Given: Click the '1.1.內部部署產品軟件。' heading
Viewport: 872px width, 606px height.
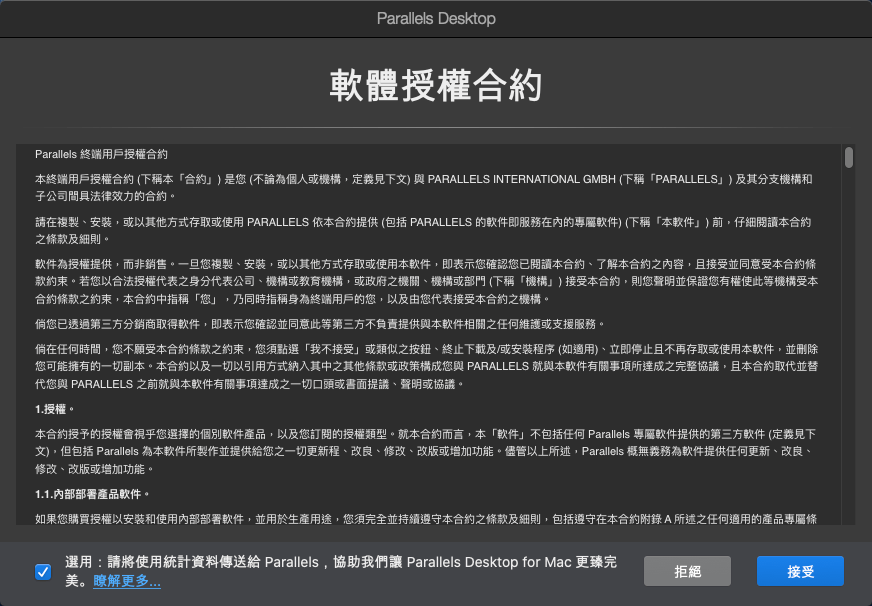Looking at the screenshot, I should (92, 494).
